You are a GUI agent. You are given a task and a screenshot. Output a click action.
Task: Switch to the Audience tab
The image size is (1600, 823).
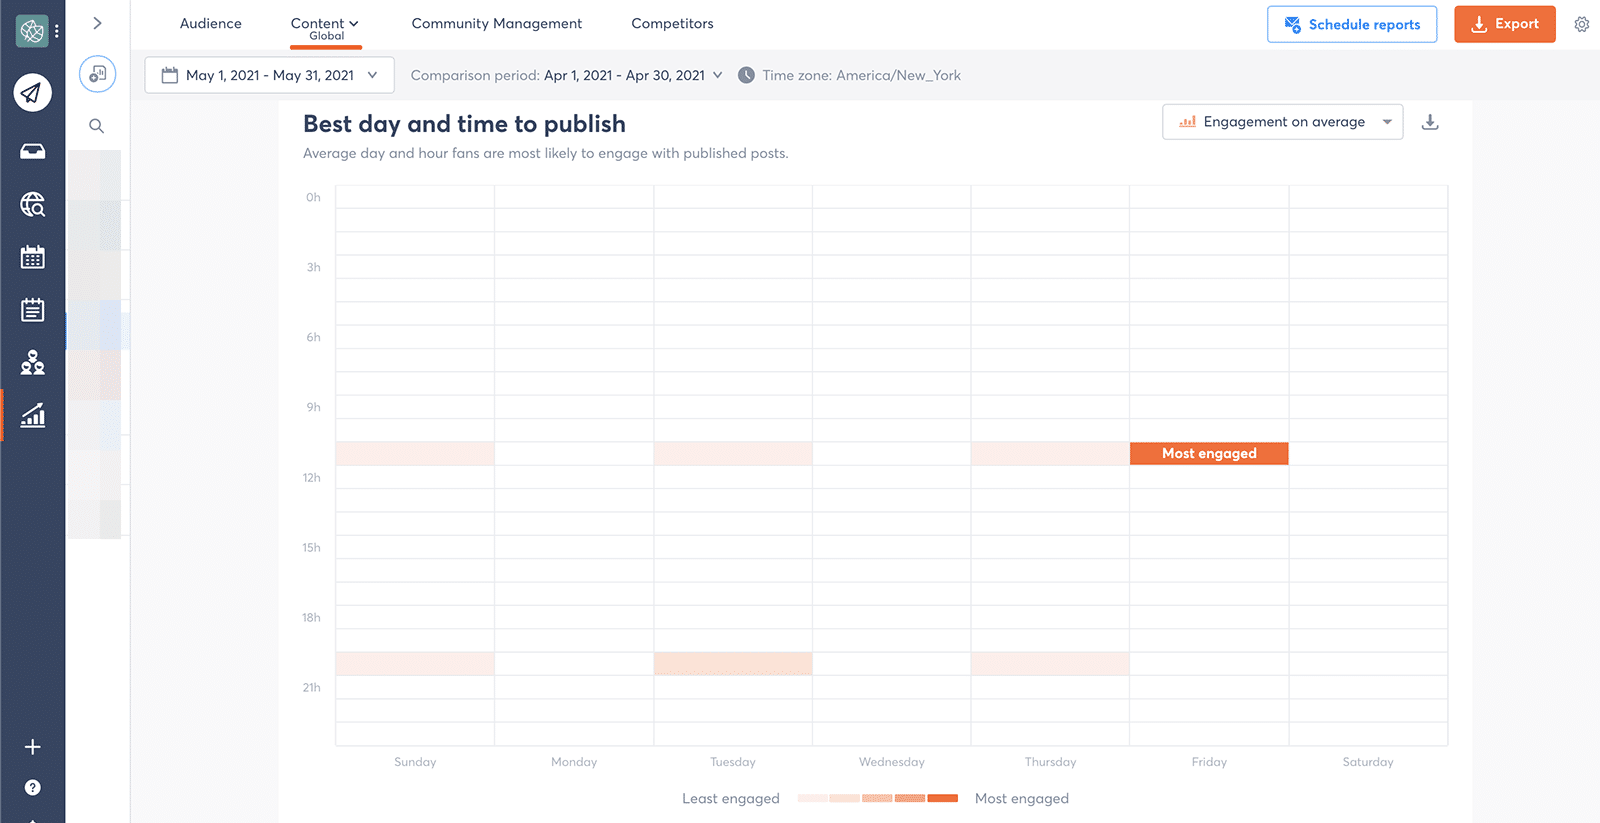(211, 23)
